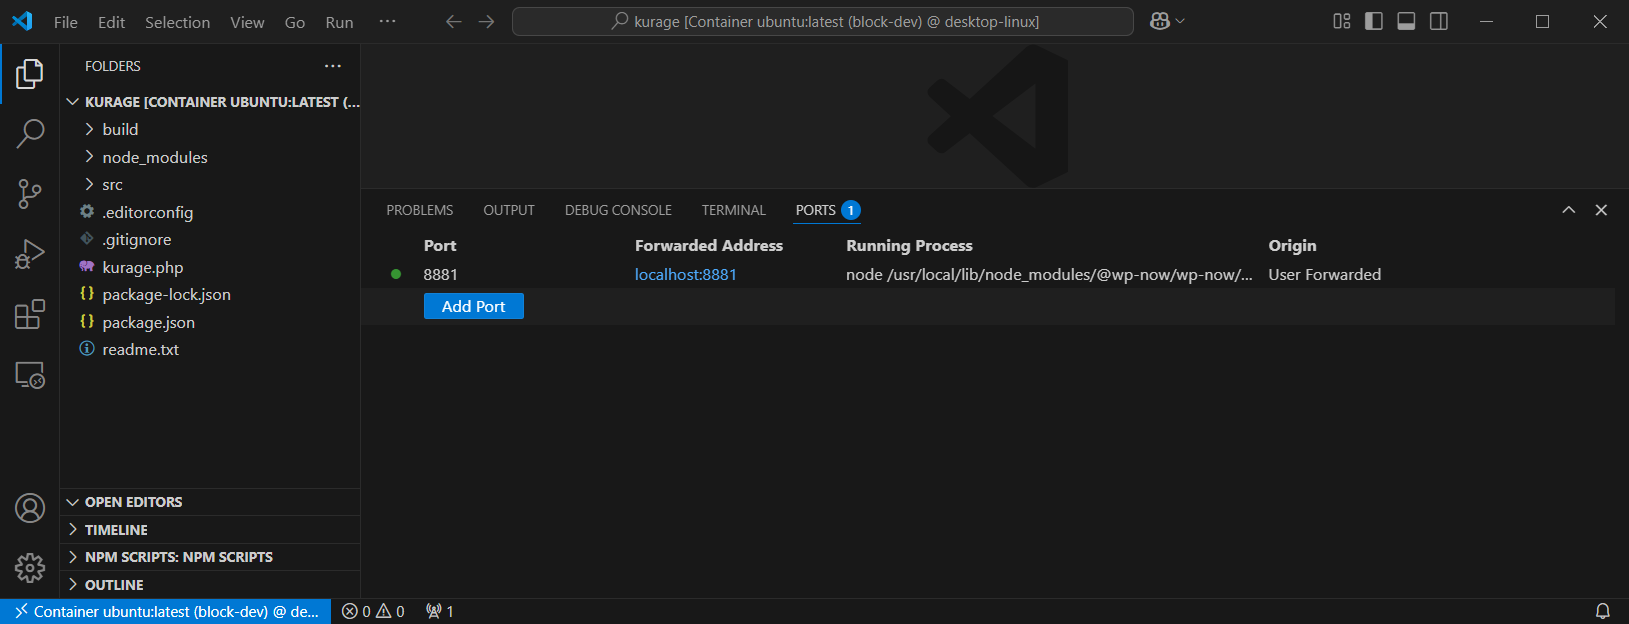Click the Port column header
This screenshot has height=624, width=1629.
[440, 245]
